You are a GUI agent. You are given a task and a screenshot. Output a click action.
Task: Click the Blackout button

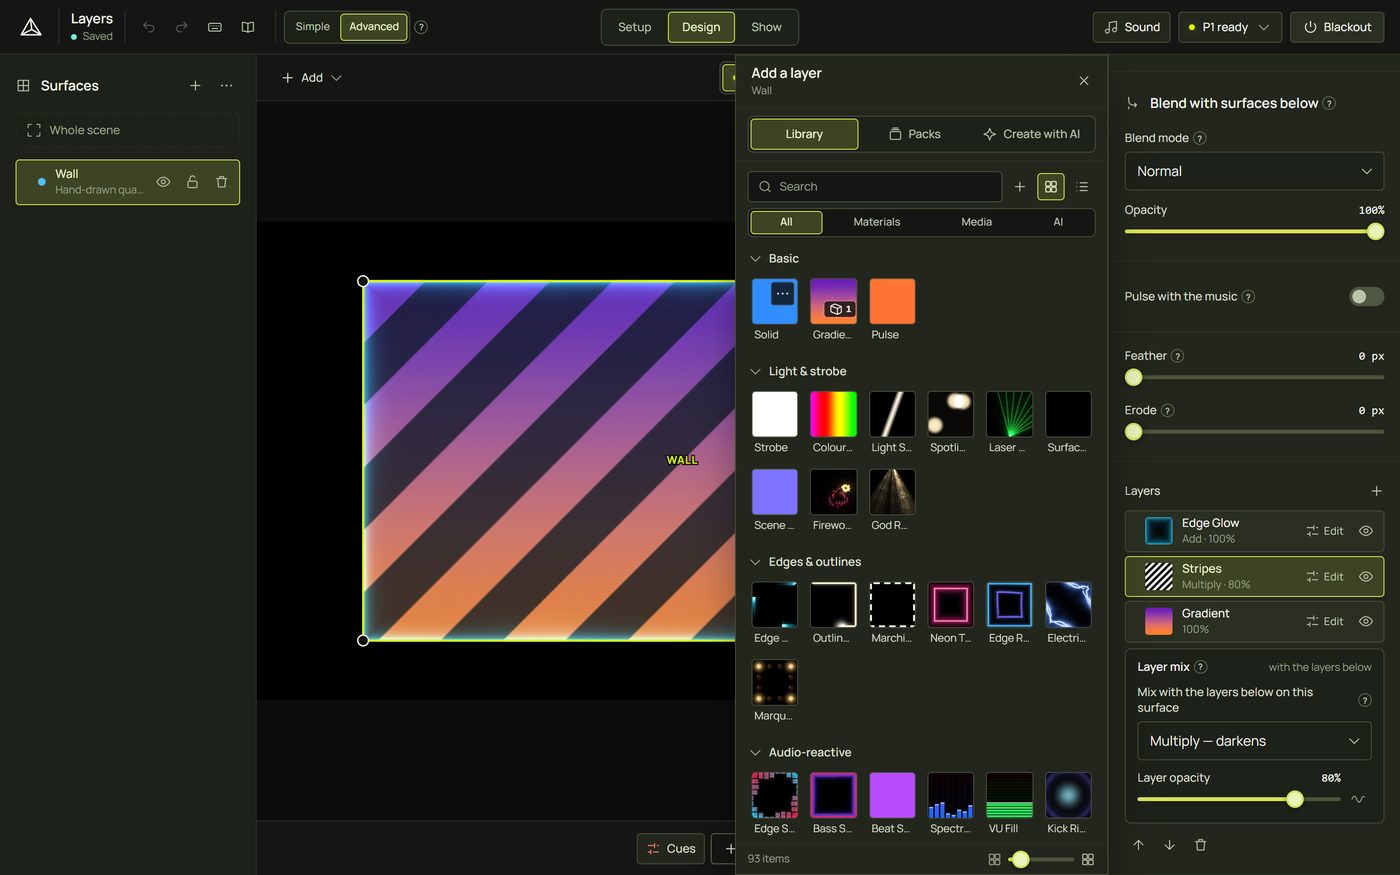point(1337,27)
